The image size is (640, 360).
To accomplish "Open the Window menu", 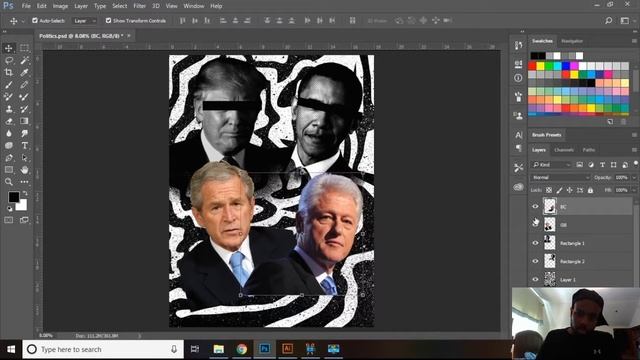I will click(193, 6).
